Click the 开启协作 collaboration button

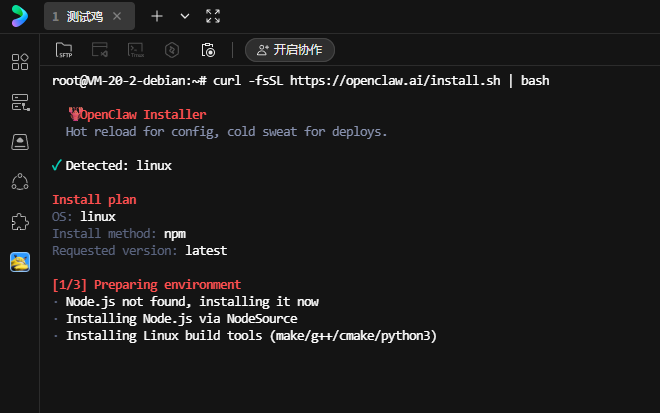[290, 50]
